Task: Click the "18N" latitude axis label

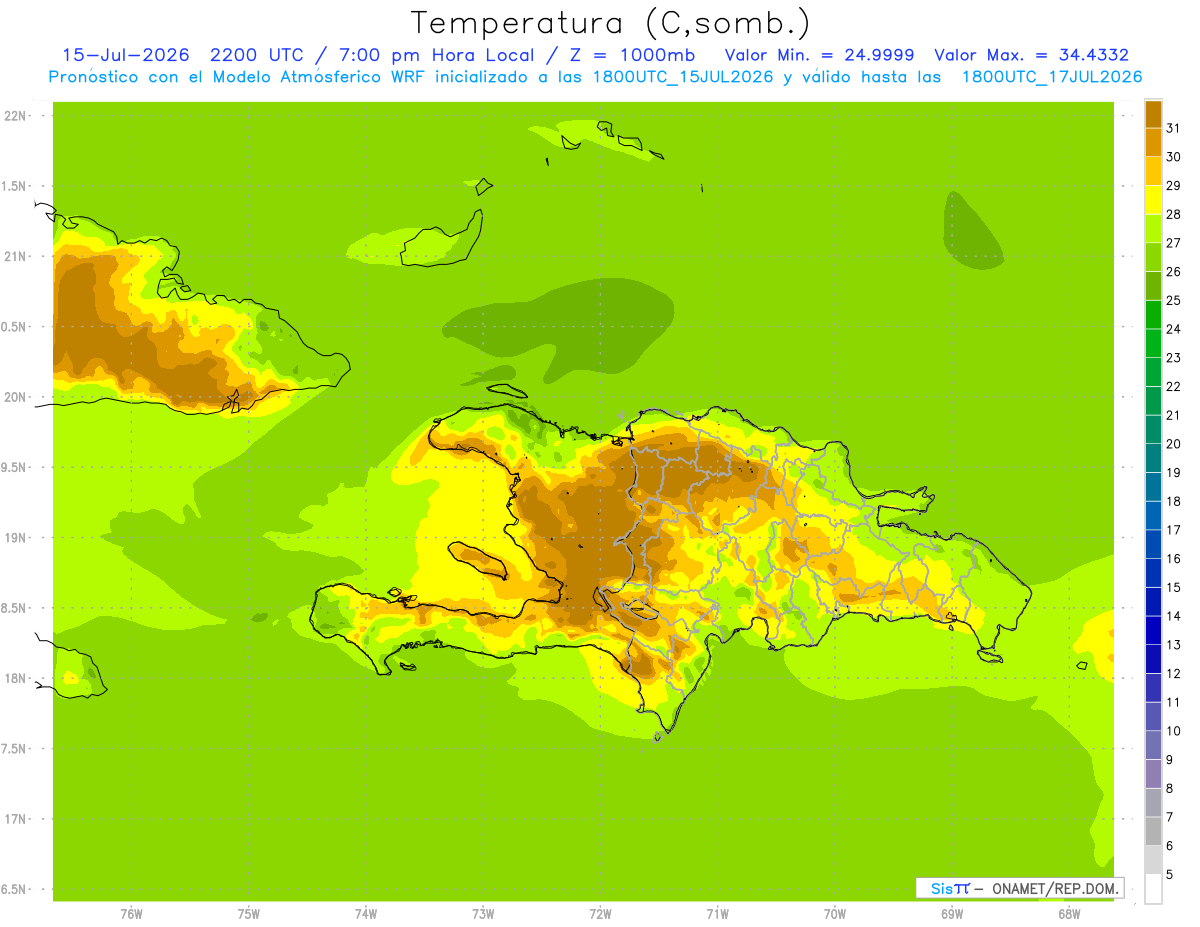Action: pos(15,678)
